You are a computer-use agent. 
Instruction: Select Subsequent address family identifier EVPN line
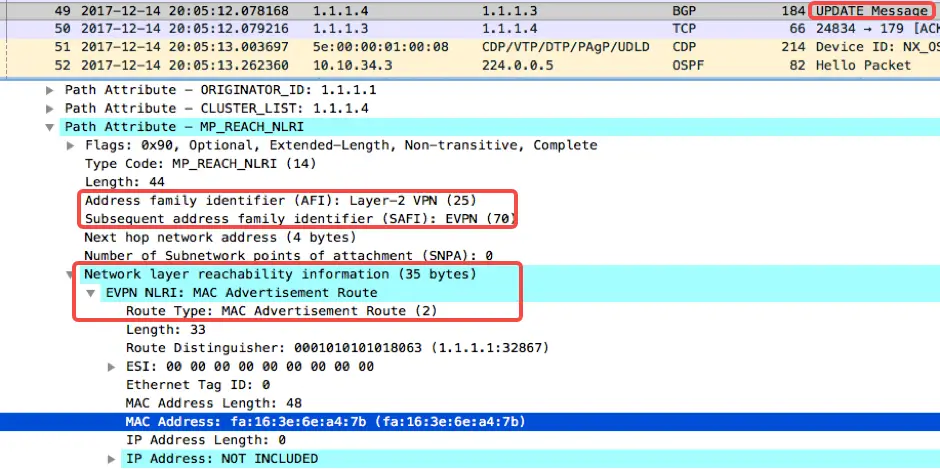point(300,219)
